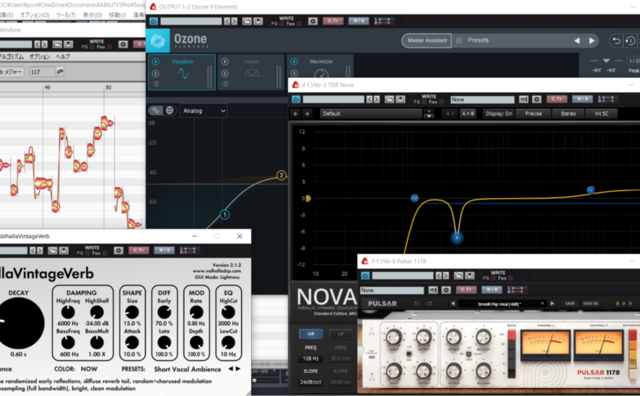Select next Ozone preset arrow

(x=591, y=40)
